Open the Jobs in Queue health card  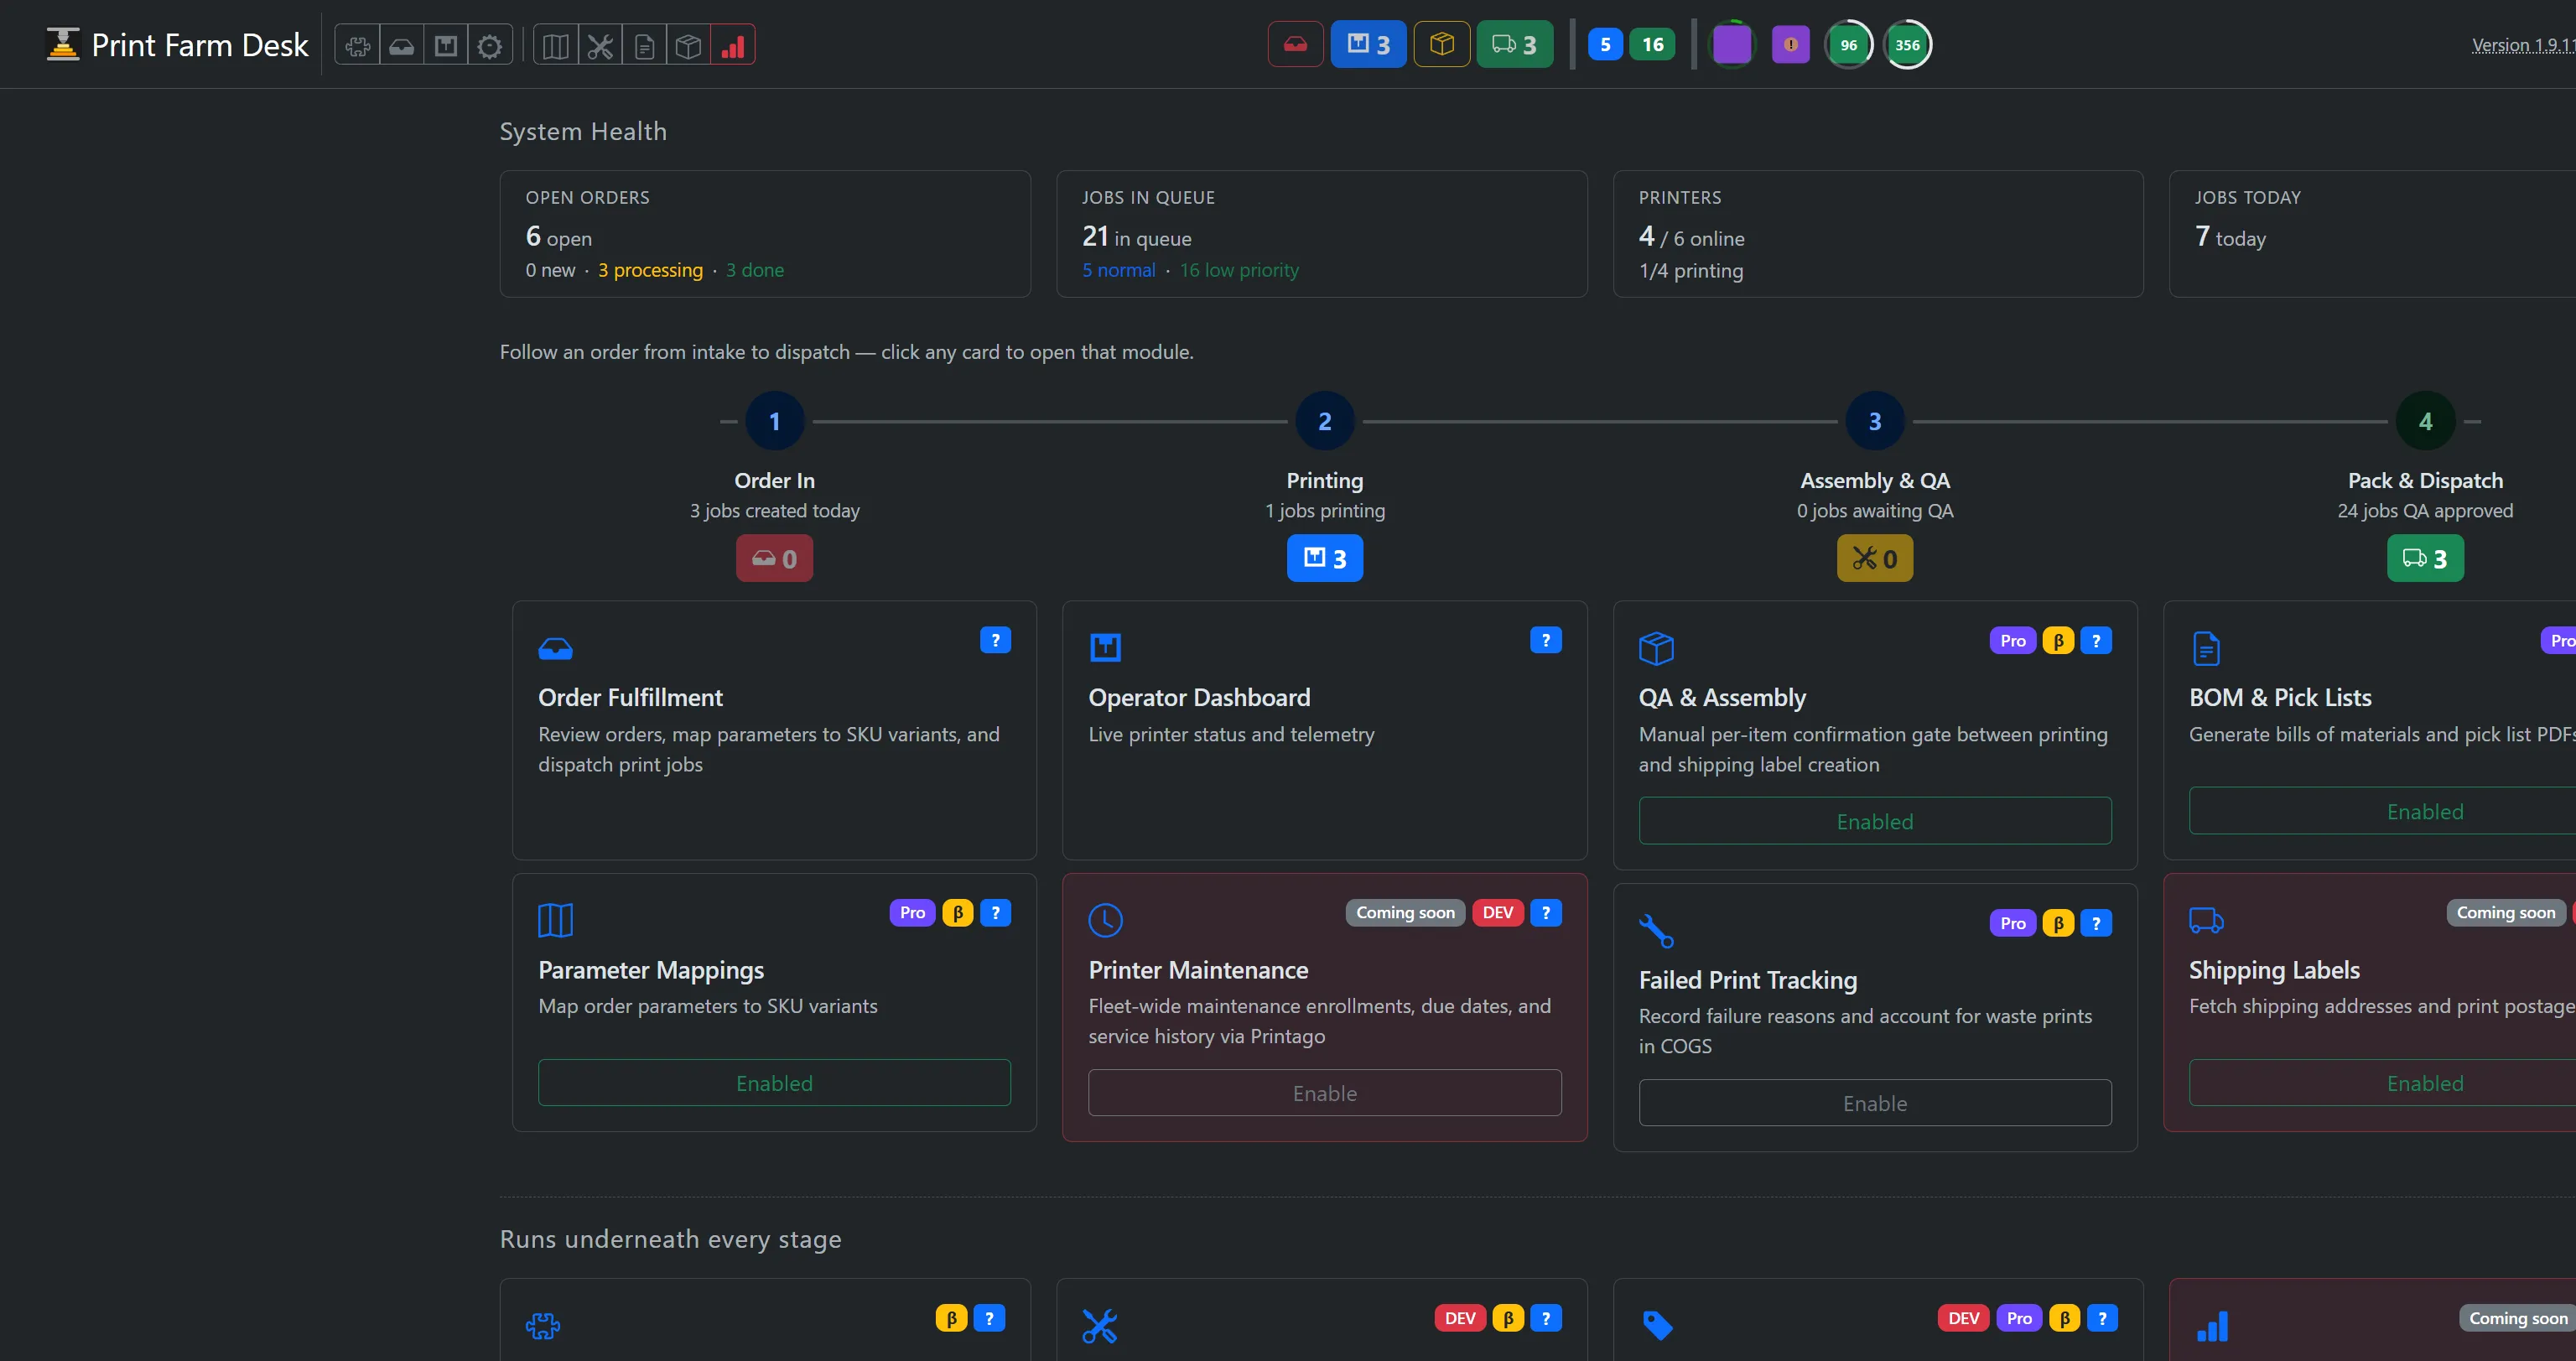(x=1322, y=234)
